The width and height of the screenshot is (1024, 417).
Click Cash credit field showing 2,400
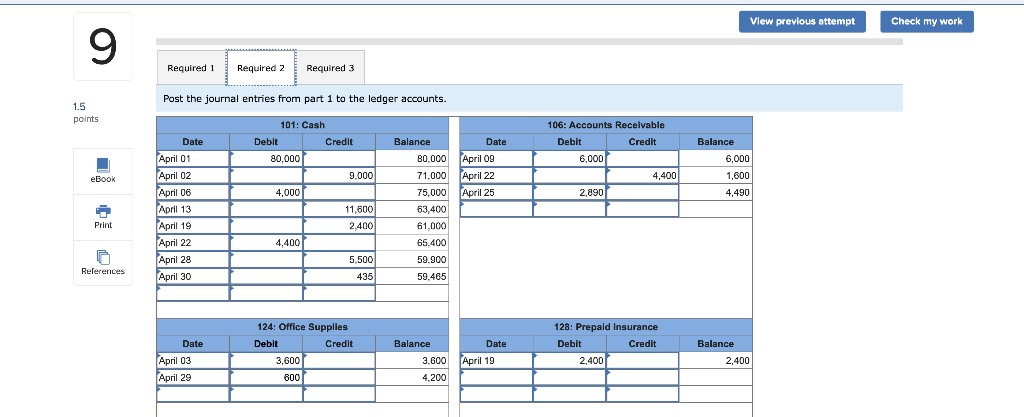[340, 226]
